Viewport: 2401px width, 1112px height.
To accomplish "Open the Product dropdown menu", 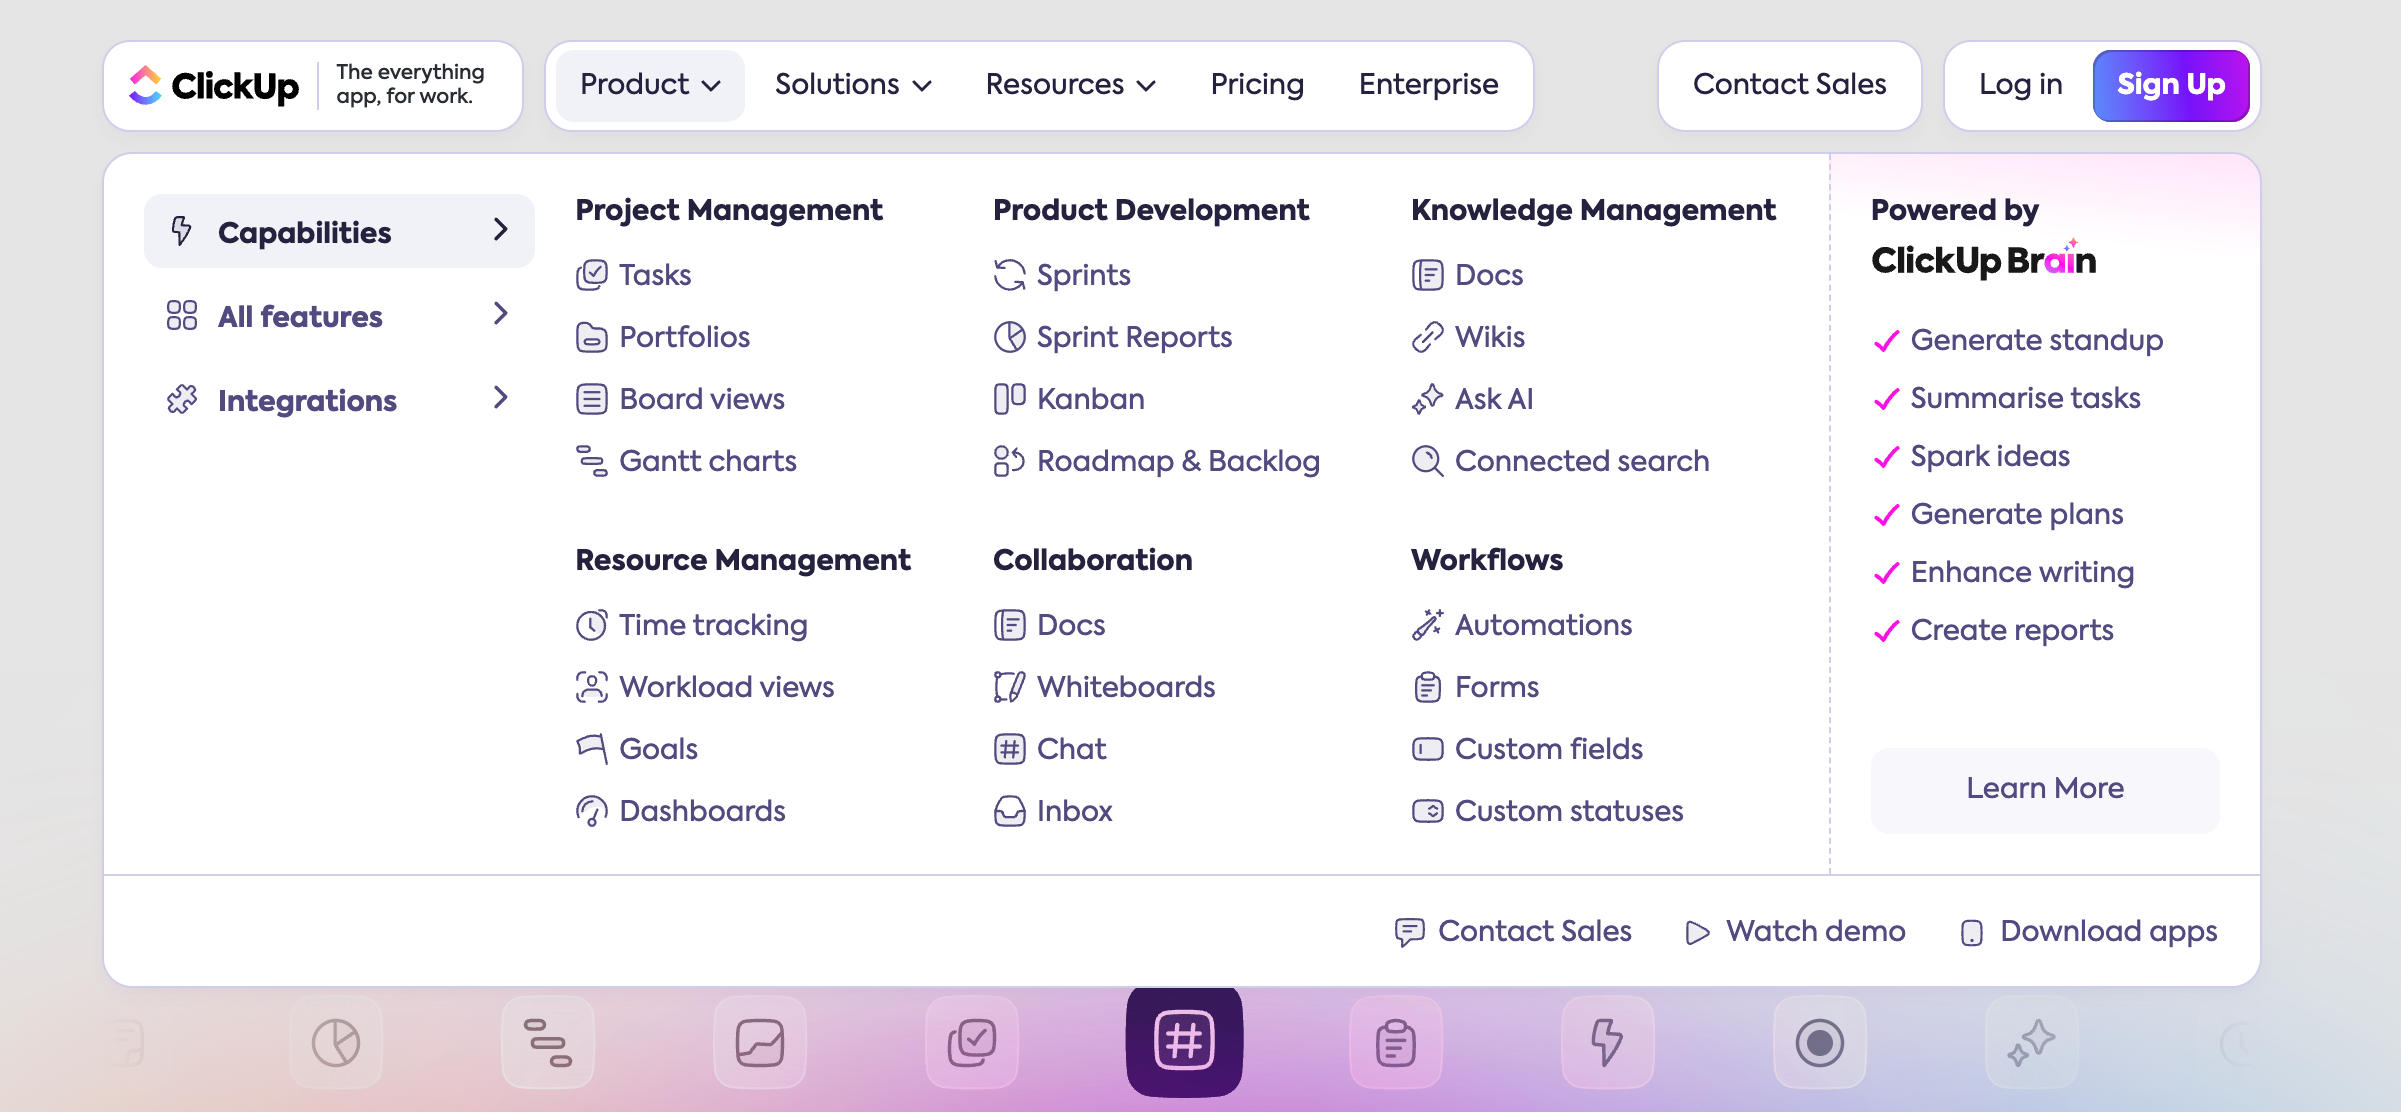I will 650,85.
